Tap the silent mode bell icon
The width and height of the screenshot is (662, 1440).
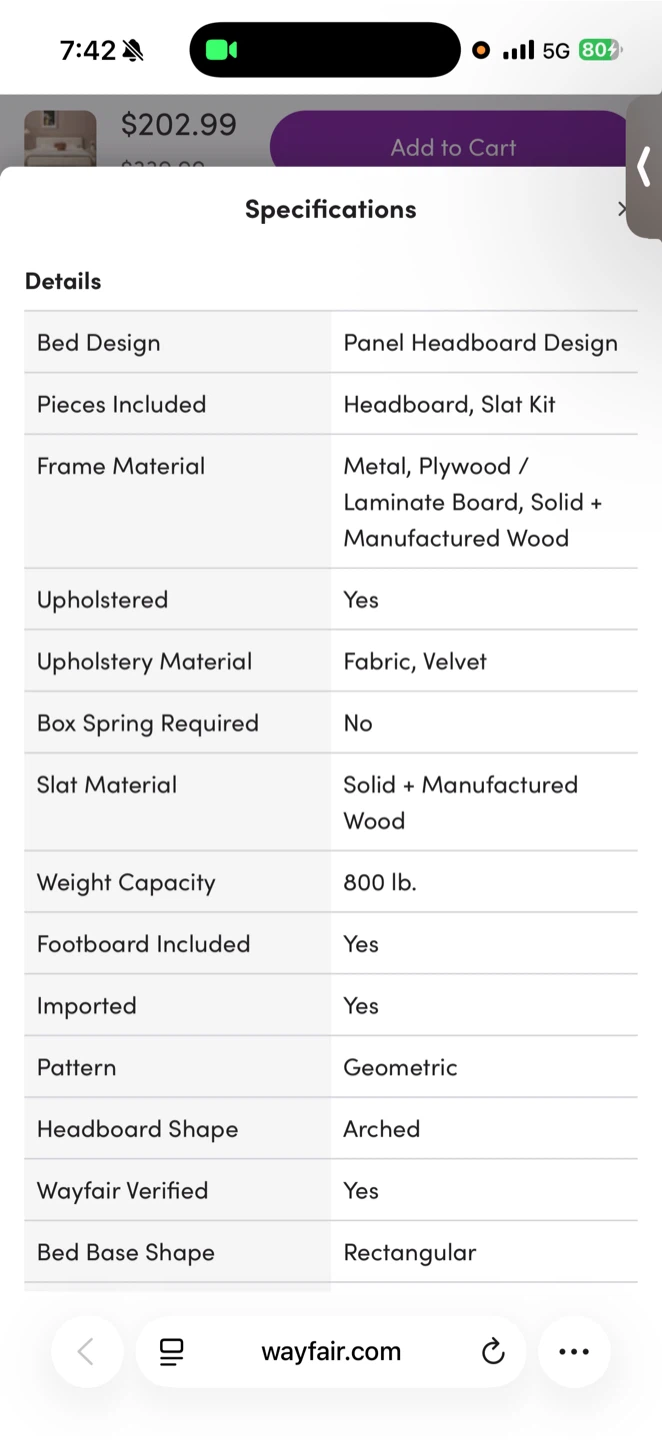(132, 50)
